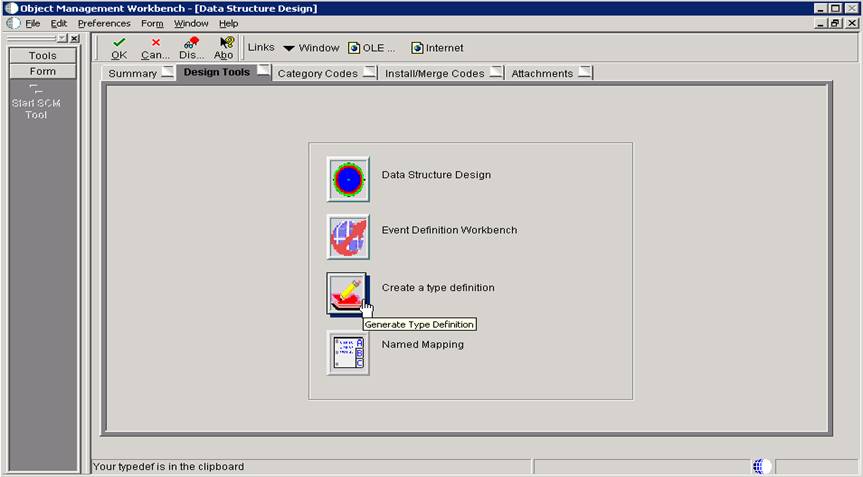Image resolution: width=863 pixels, height=477 pixels.
Task: Switch to the Category Codes tab
Action: click(x=325, y=73)
